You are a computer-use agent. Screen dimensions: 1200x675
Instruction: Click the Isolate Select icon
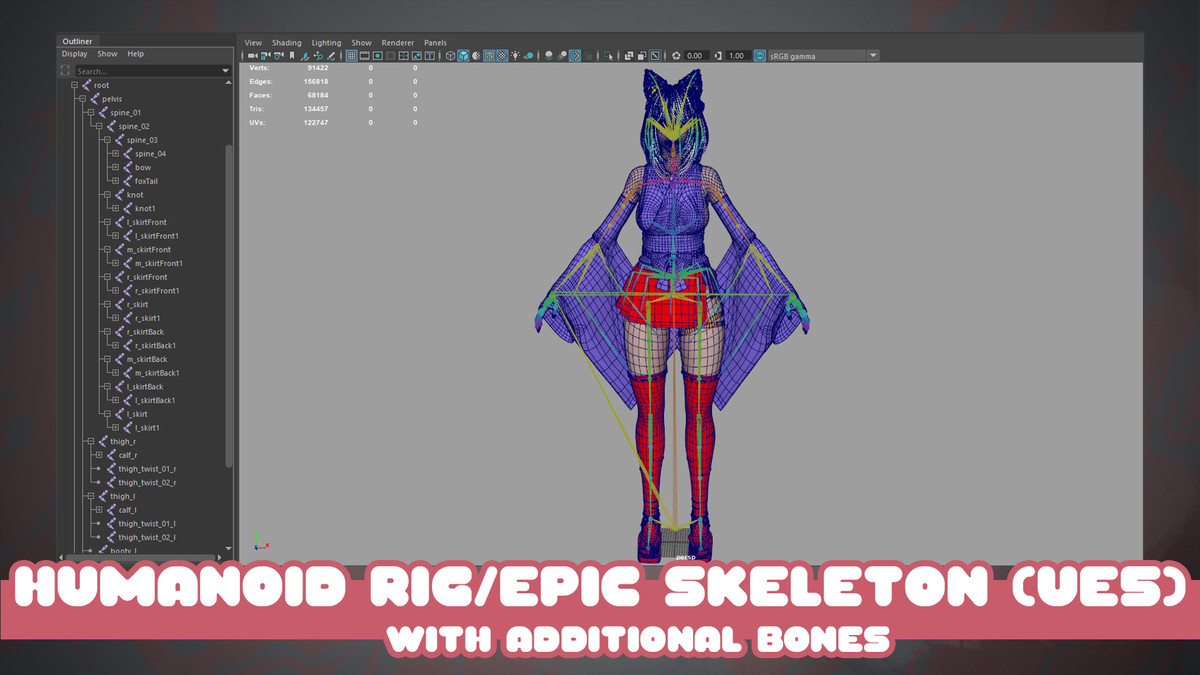[608, 56]
